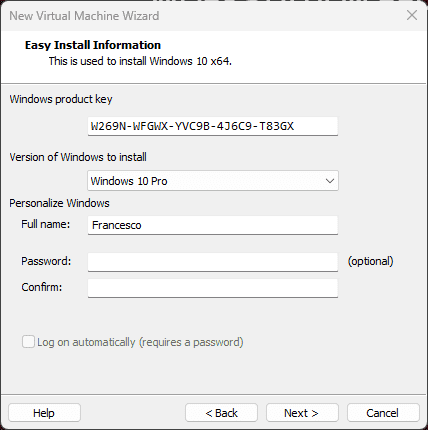Image resolution: width=428 pixels, height=430 pixels.
Task: Click 'Version of Windows to install' label
Action: tap(78, 157)
